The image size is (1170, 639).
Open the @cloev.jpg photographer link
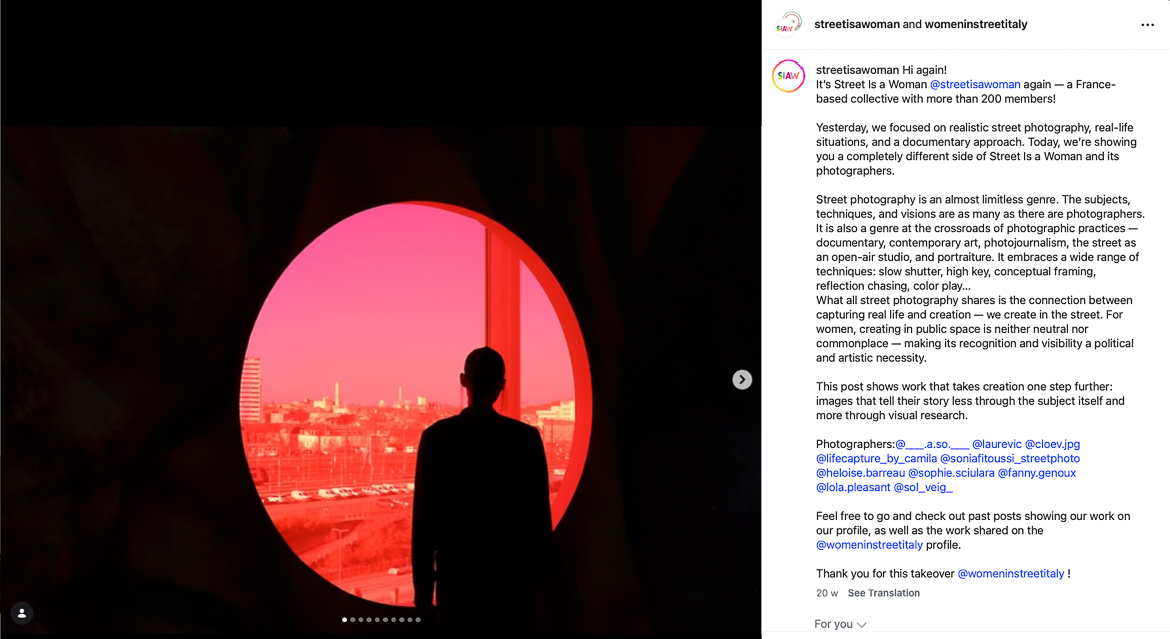[1052, 444]
